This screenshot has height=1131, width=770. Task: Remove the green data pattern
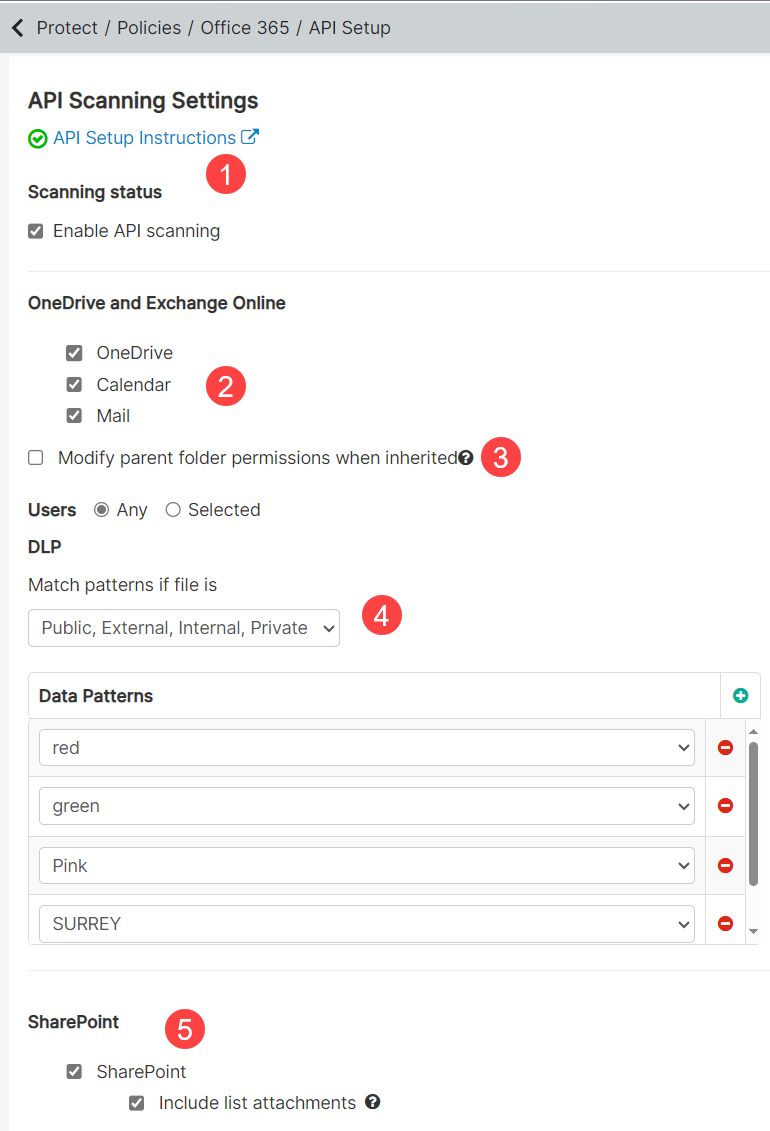pyautogui.click(x=725, y=806)
